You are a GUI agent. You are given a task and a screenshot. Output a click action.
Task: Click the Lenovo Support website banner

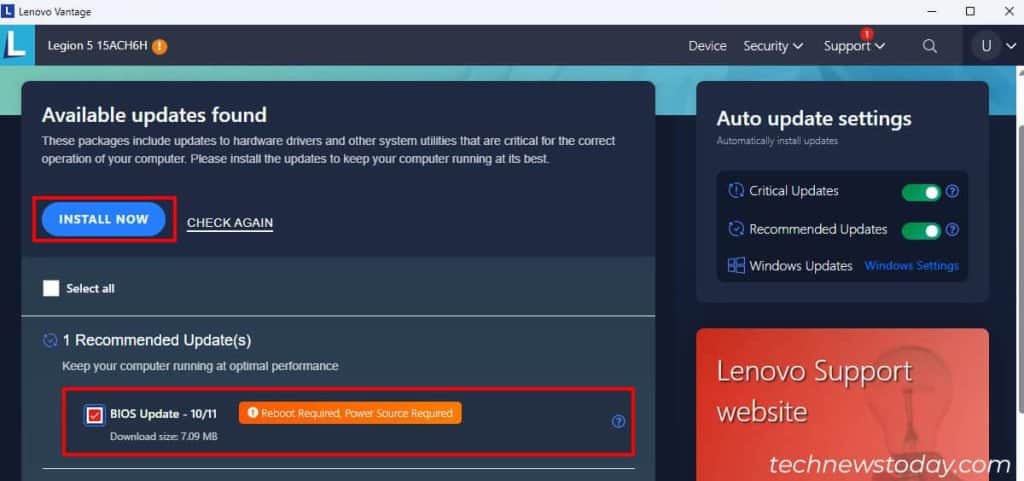(842, 400)
